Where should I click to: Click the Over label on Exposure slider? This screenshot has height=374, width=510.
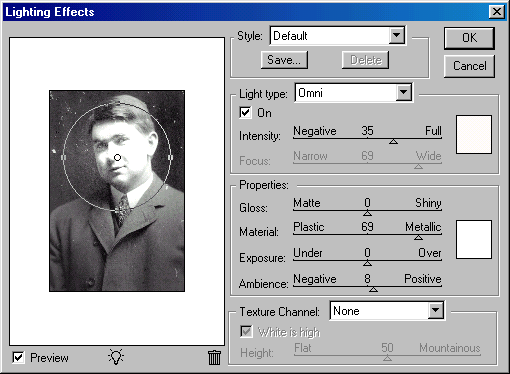pos(430,253)
